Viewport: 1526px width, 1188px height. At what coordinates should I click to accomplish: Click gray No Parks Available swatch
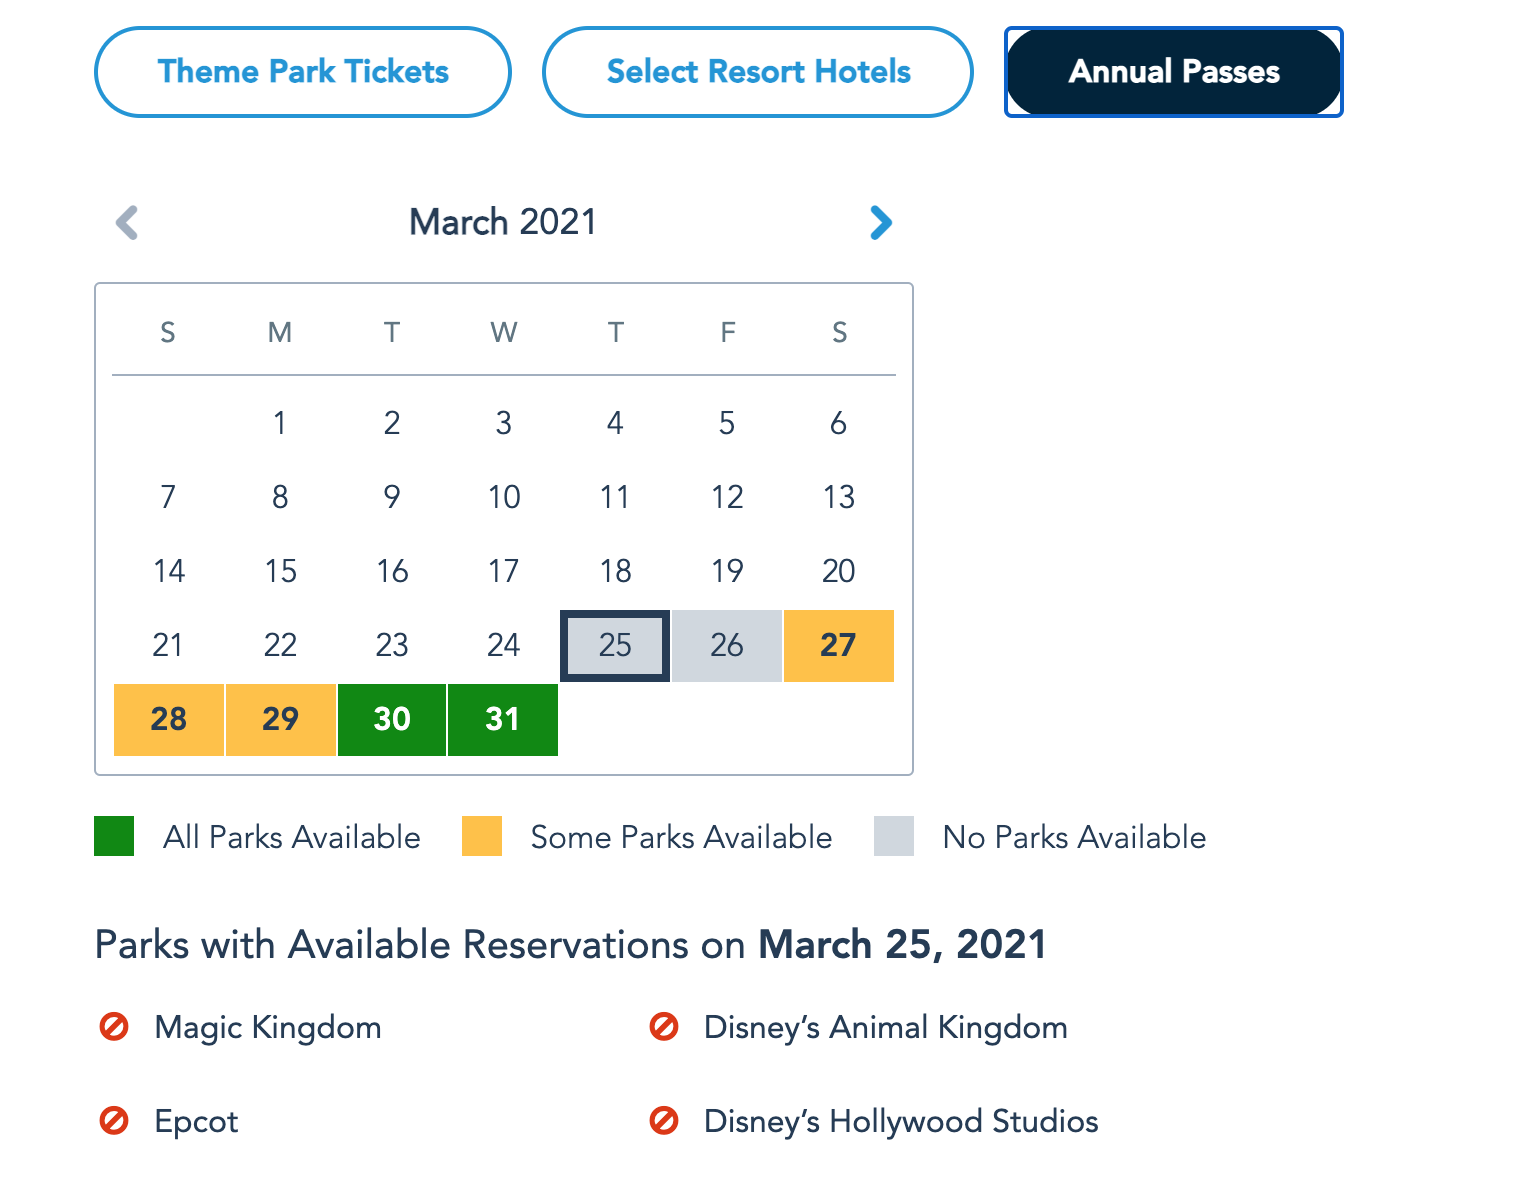tap(894, 836)
